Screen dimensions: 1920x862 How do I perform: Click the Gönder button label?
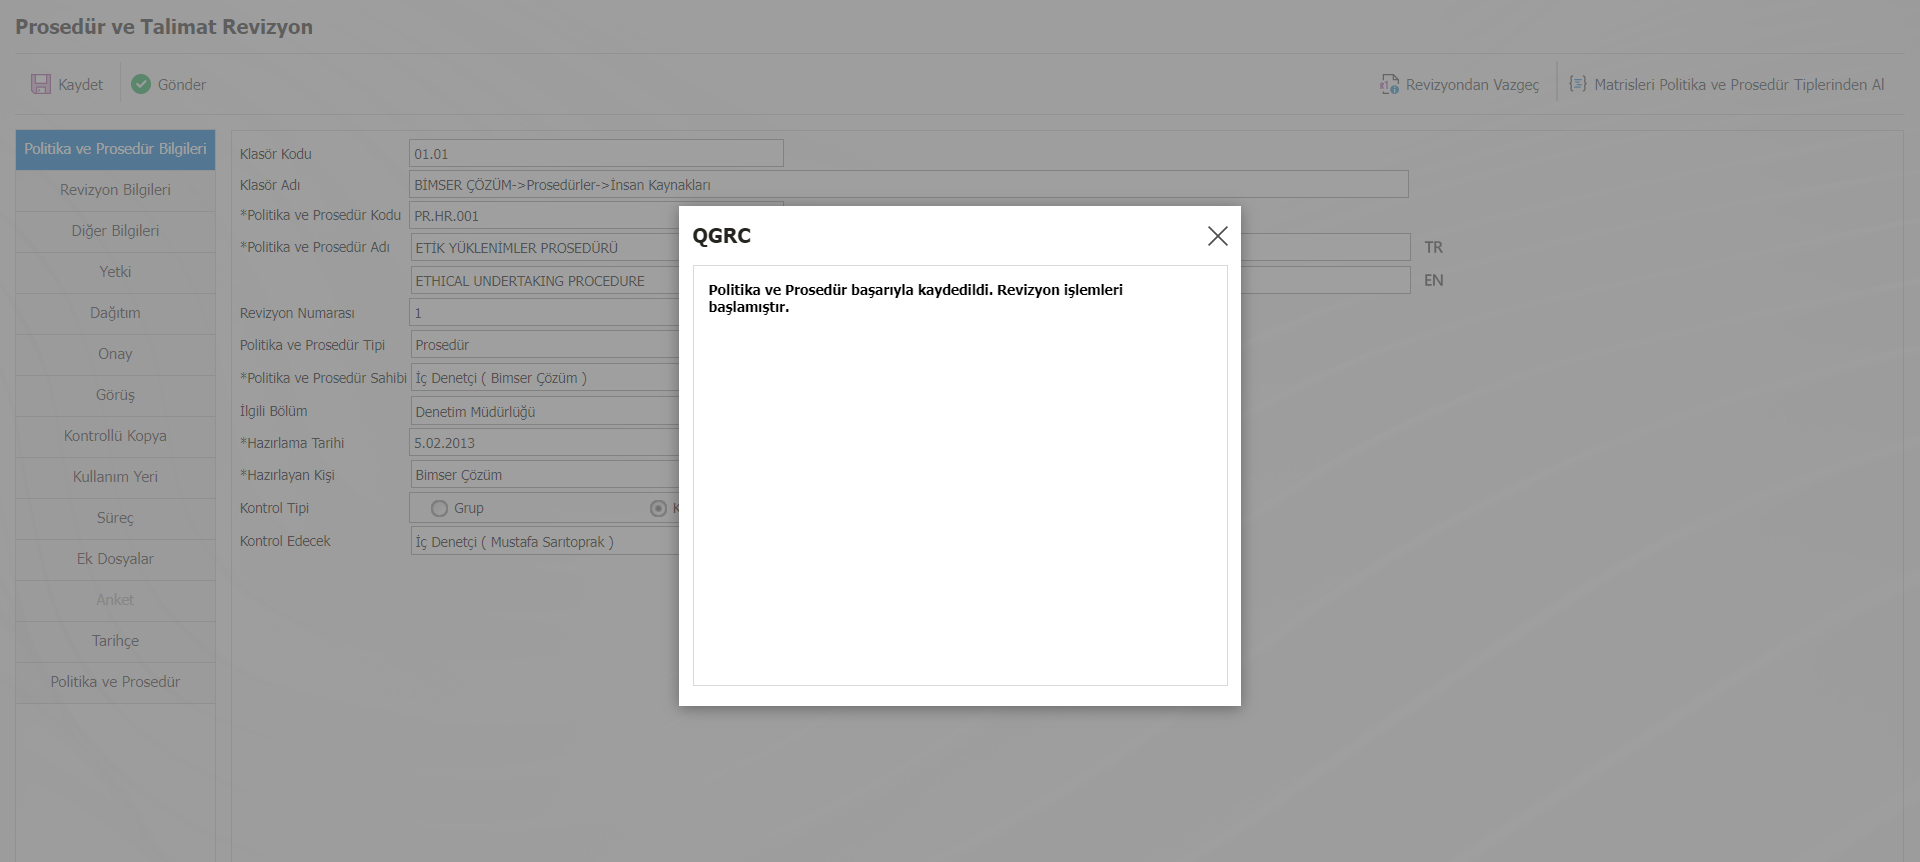182,85
